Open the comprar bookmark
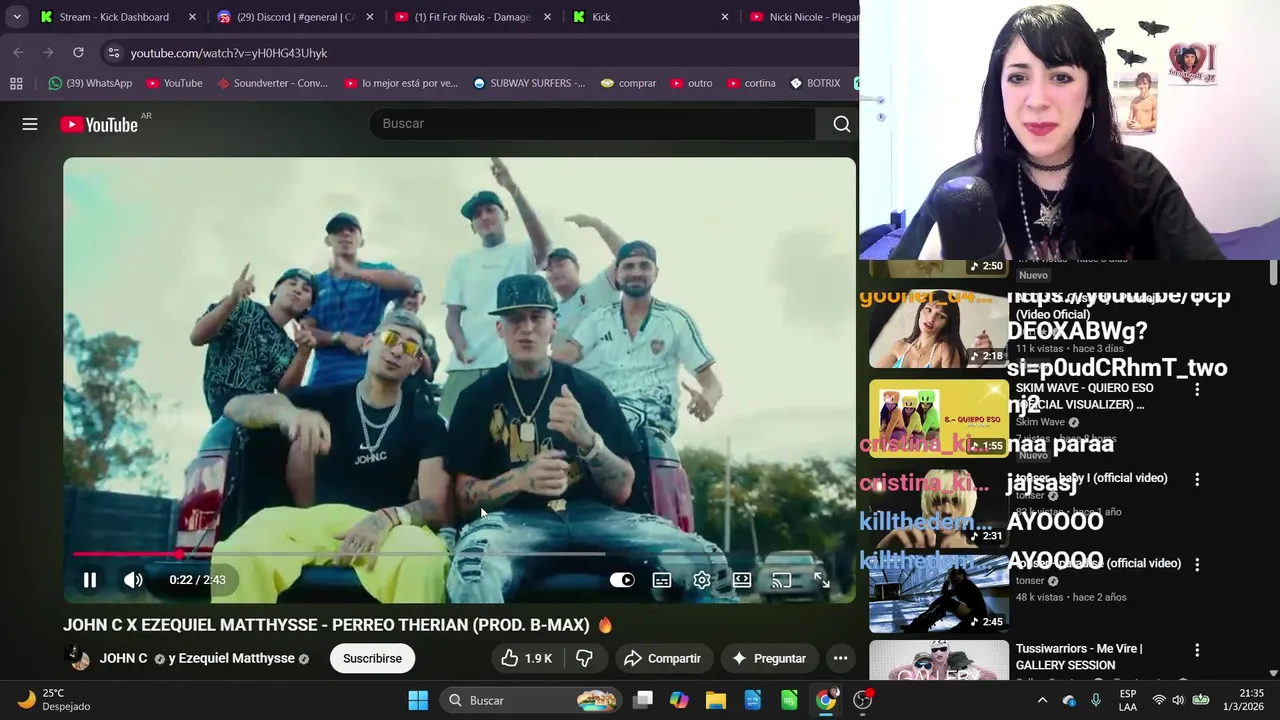The height and width of the screenshot is (720, 1280). 628,83
